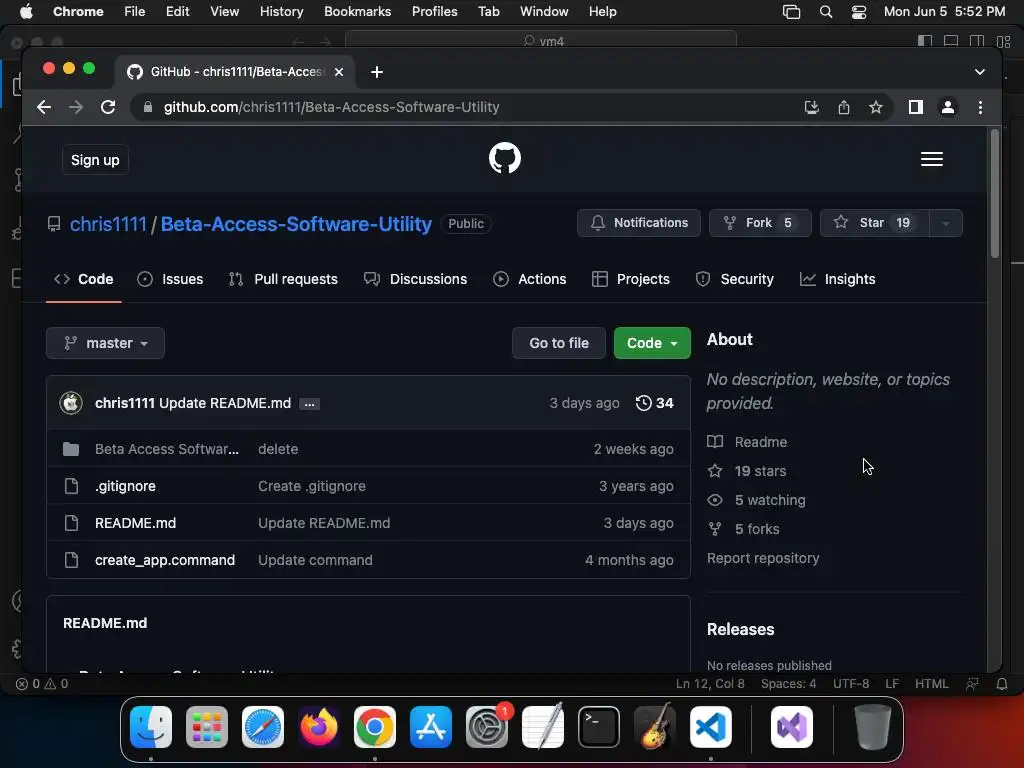Open Launchpad in the Dock
The height and width of the screenshot is (768, 1024).
point(207,727)
